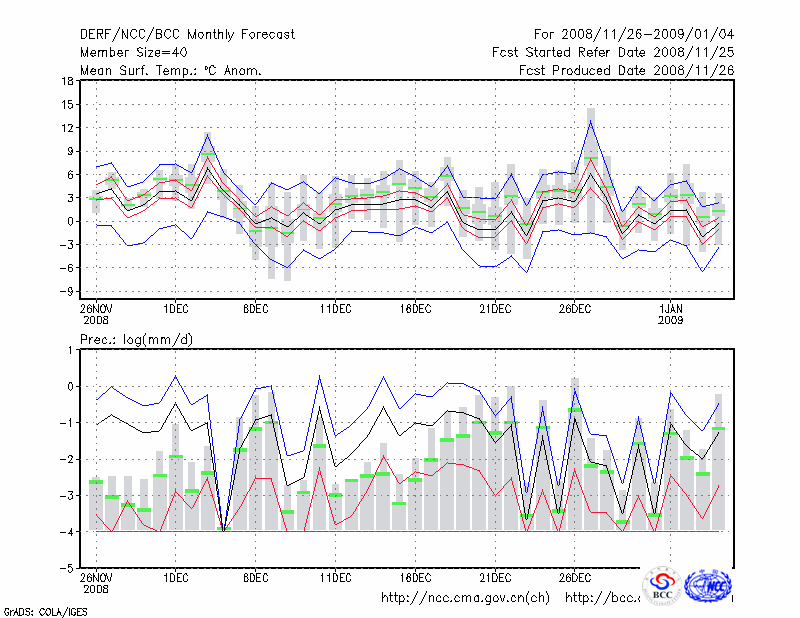Click the DERF/NCC/BCC Monthly Forecast title

[x=187, y=35]
